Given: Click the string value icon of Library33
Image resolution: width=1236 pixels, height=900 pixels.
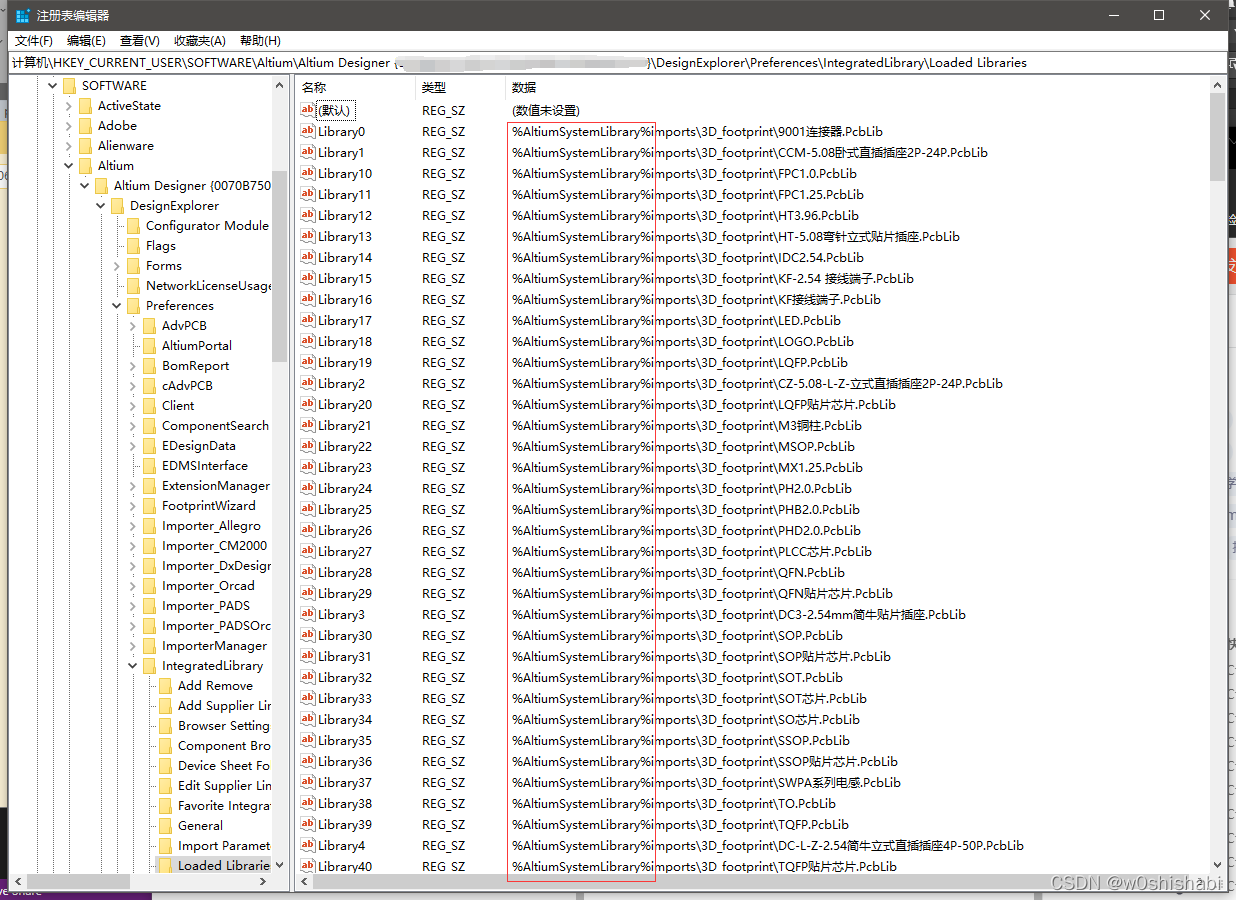Looking at the screenshot, I should (x=308, y=698).
